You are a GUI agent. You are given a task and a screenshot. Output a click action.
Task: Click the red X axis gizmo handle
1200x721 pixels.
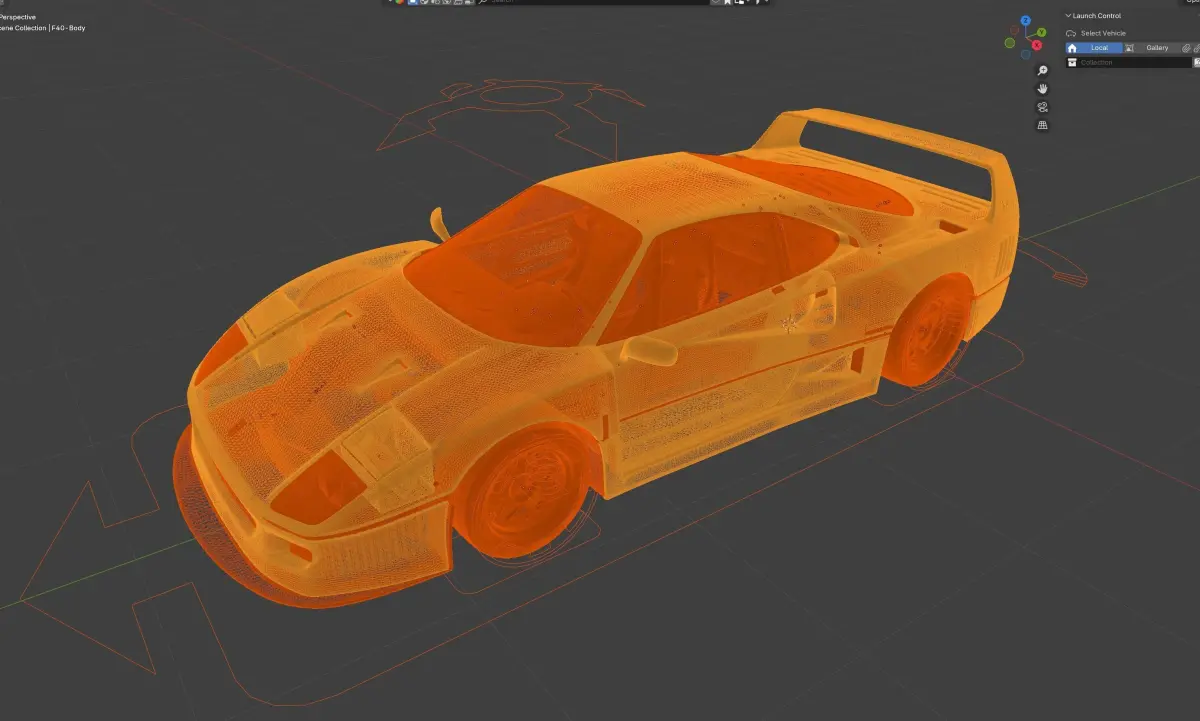tap(1037, 45)
